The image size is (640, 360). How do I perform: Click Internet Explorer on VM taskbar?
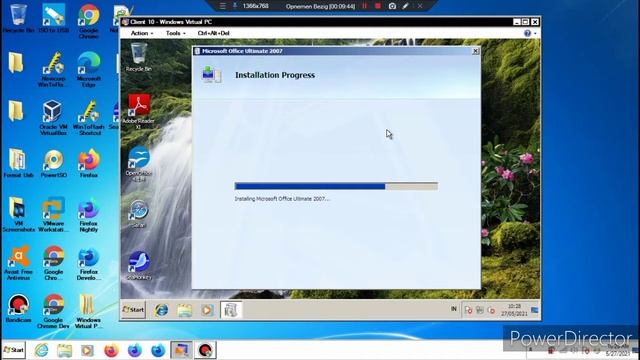tap(161, 310)
